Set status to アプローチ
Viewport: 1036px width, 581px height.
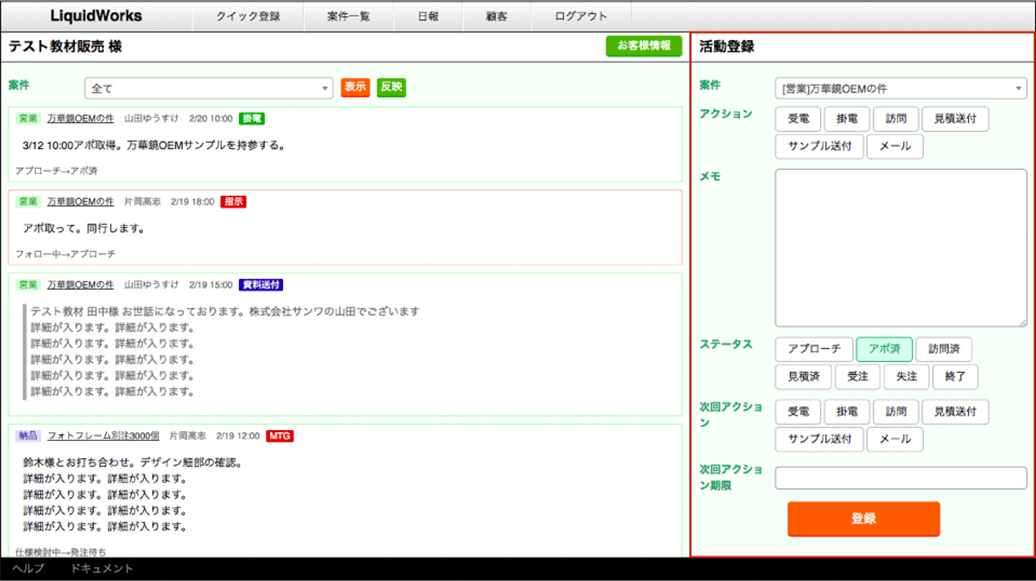point(813,350)
